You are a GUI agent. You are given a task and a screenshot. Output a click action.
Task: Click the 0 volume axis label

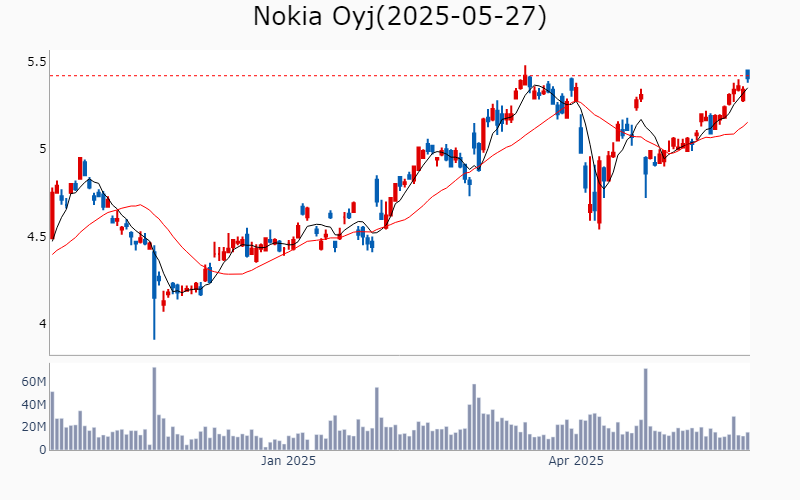(42, 450)
